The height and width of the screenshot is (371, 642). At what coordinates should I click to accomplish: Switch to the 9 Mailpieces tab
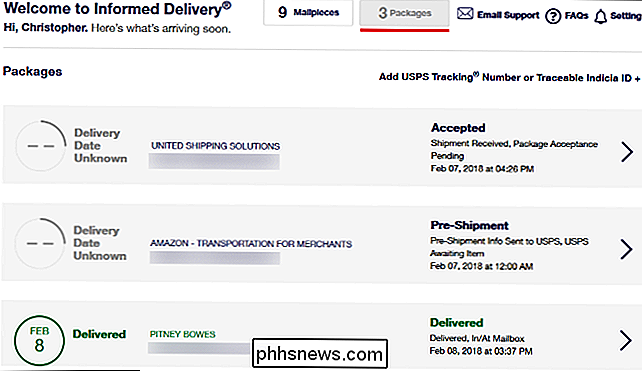(x=308, y=13)
